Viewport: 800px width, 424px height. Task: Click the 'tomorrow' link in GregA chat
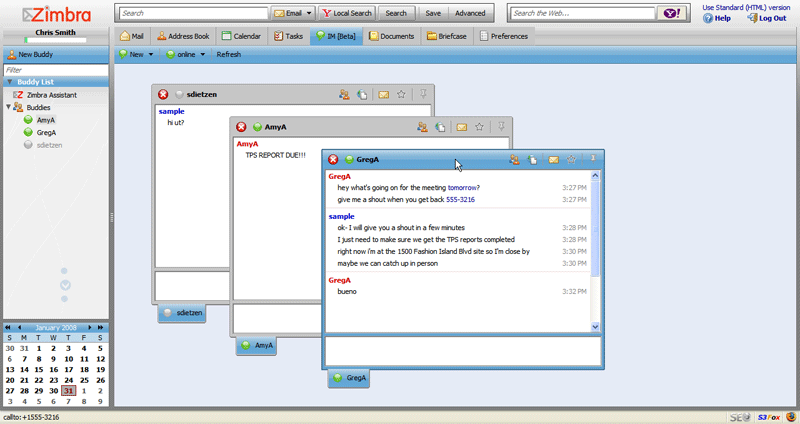click(463, 188)
